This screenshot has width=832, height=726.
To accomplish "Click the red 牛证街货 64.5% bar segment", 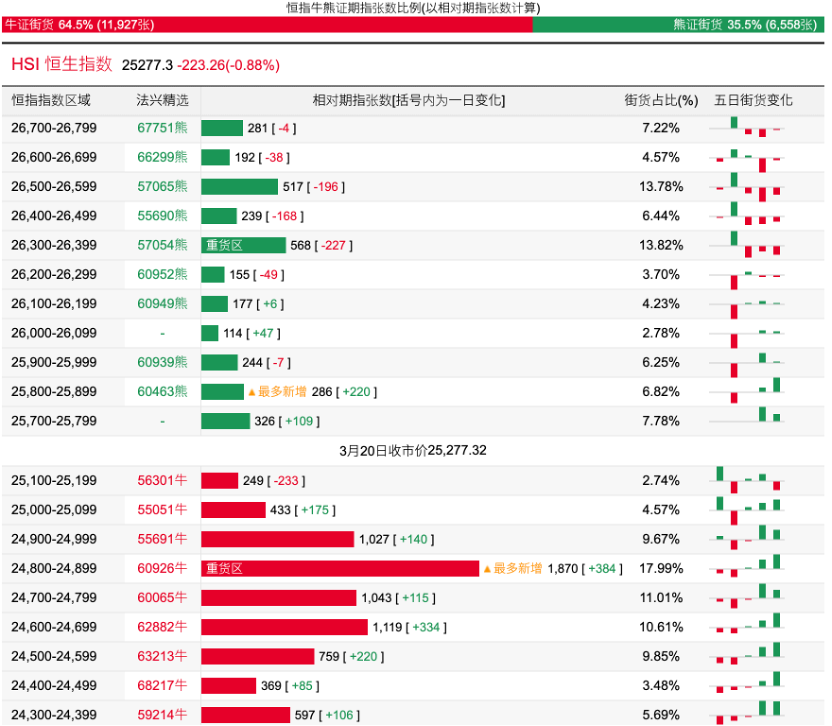I will point(266,24).
